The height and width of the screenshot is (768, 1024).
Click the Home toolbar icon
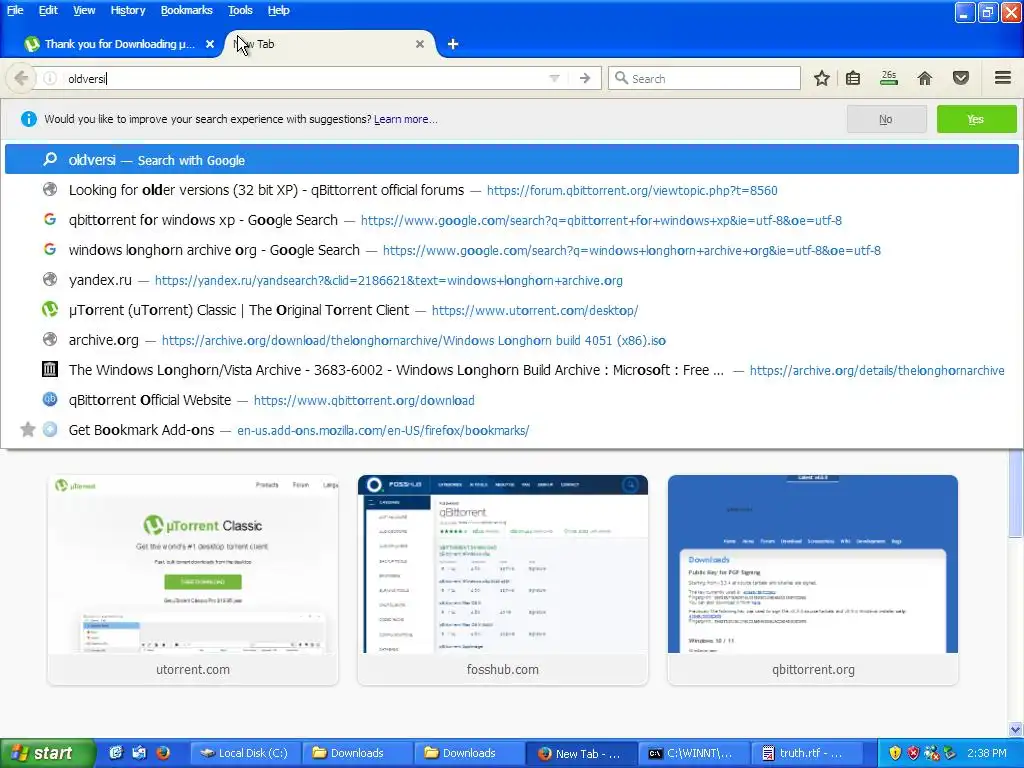pyautogui.click(x=925, y=78)
